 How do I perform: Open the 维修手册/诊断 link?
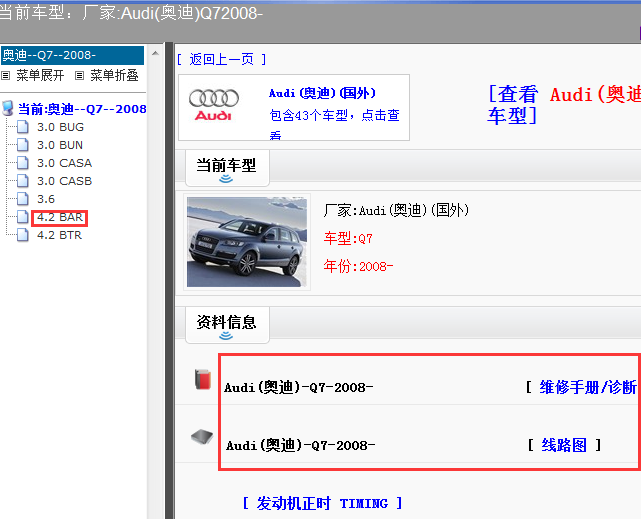tap(588, 387)
